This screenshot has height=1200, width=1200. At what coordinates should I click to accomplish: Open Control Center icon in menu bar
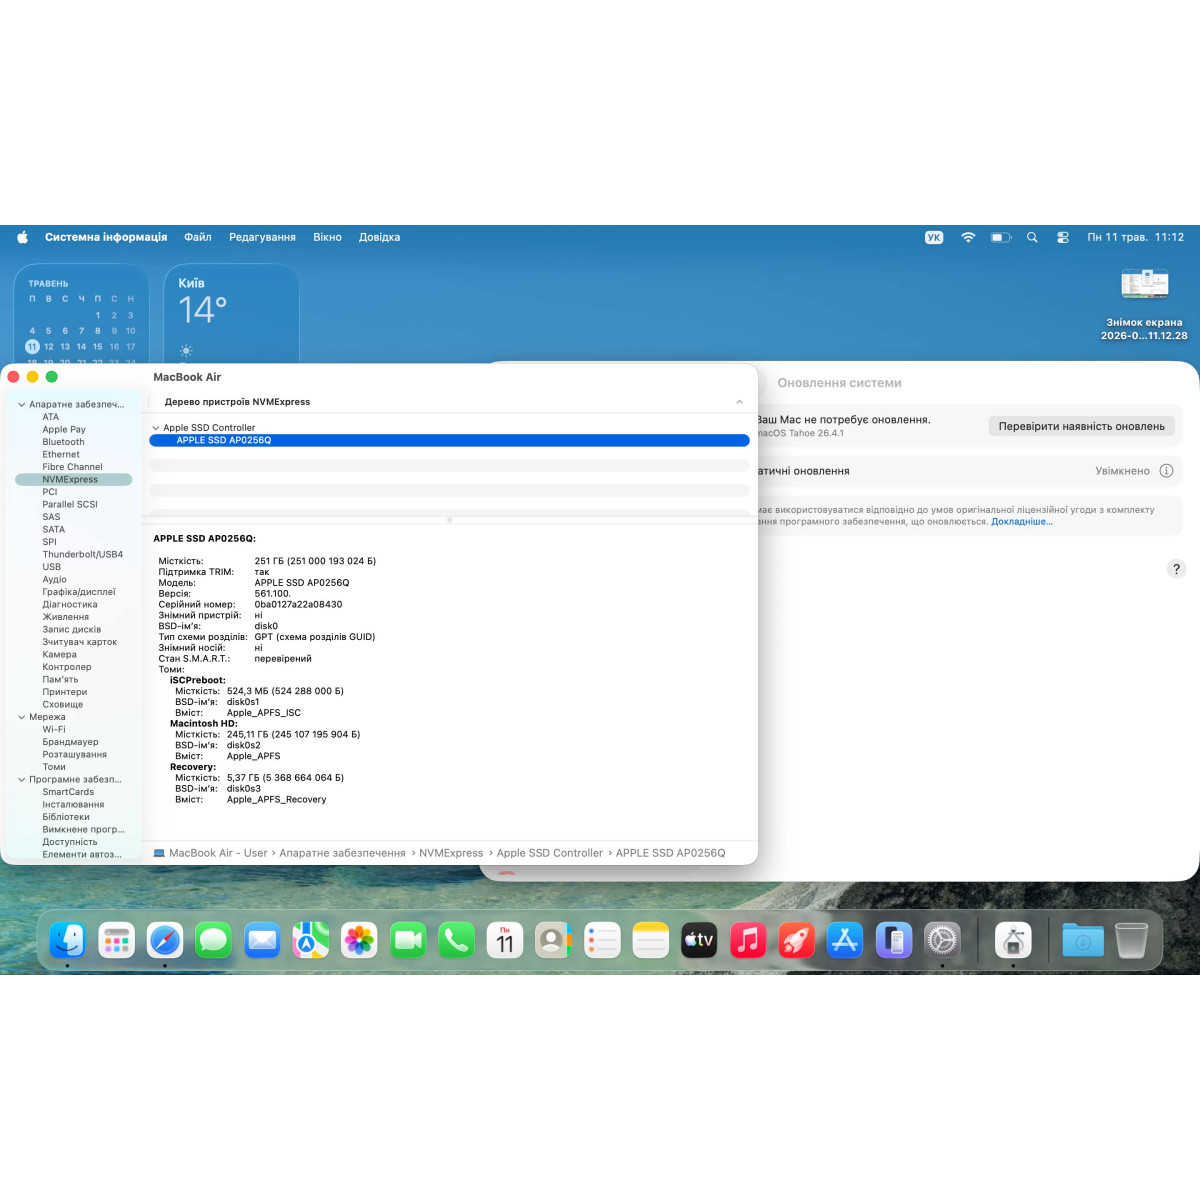(1063, 237)
